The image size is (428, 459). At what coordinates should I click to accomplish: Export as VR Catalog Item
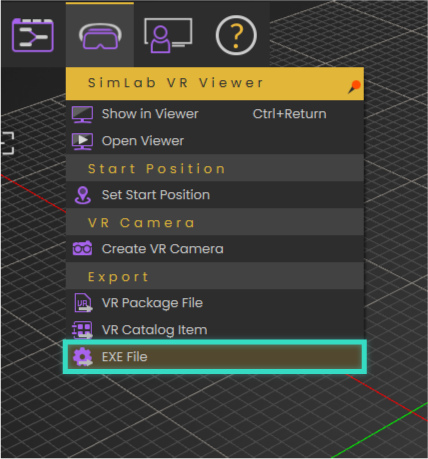point(215,330)
